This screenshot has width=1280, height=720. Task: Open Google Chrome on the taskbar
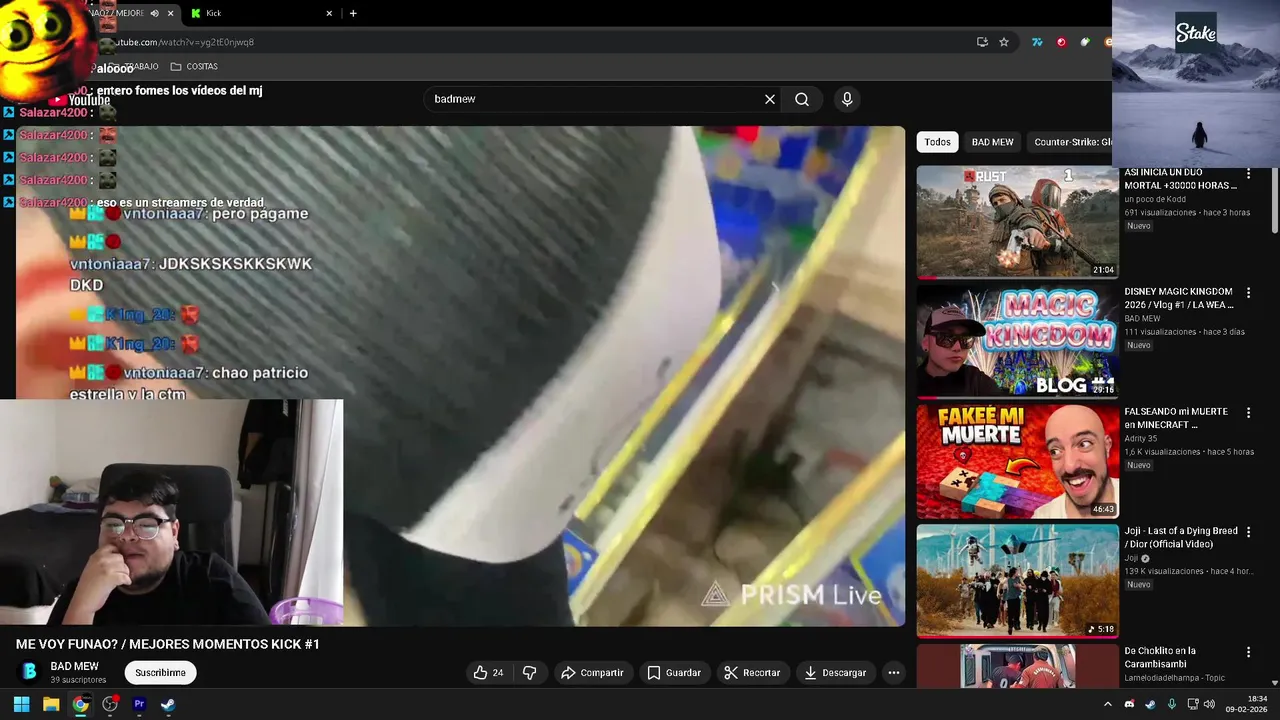[80, 704]
